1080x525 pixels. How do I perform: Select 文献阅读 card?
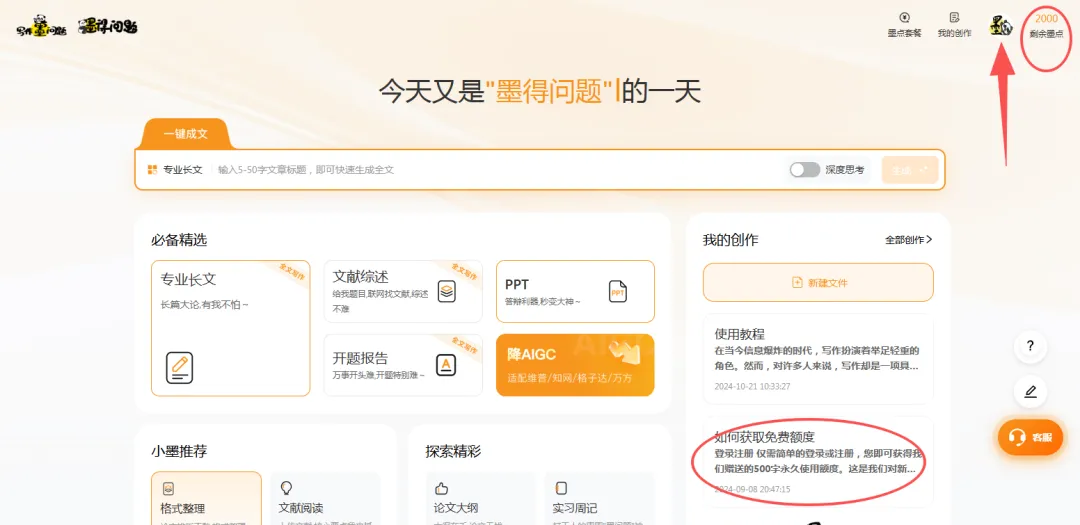pyautogui.click(x=325, y=497)
